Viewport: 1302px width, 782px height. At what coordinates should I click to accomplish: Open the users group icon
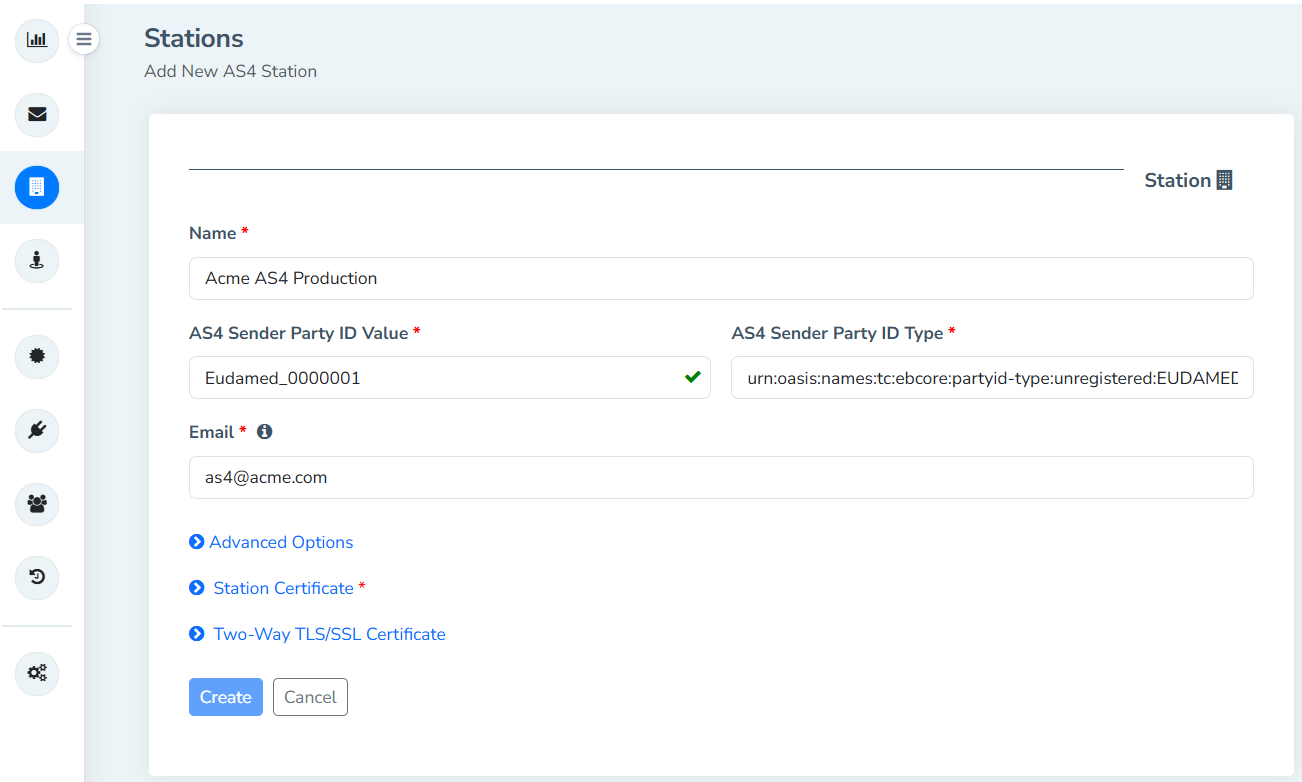(x=37, y=504)
